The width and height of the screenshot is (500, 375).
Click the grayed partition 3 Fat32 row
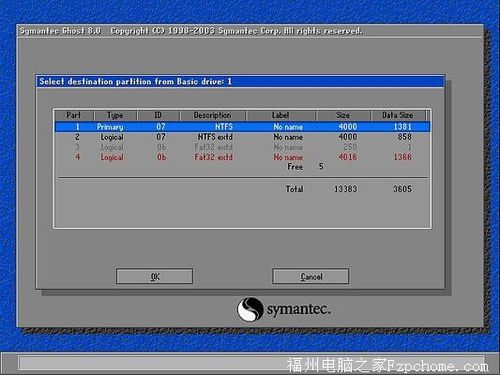point(242,147)
